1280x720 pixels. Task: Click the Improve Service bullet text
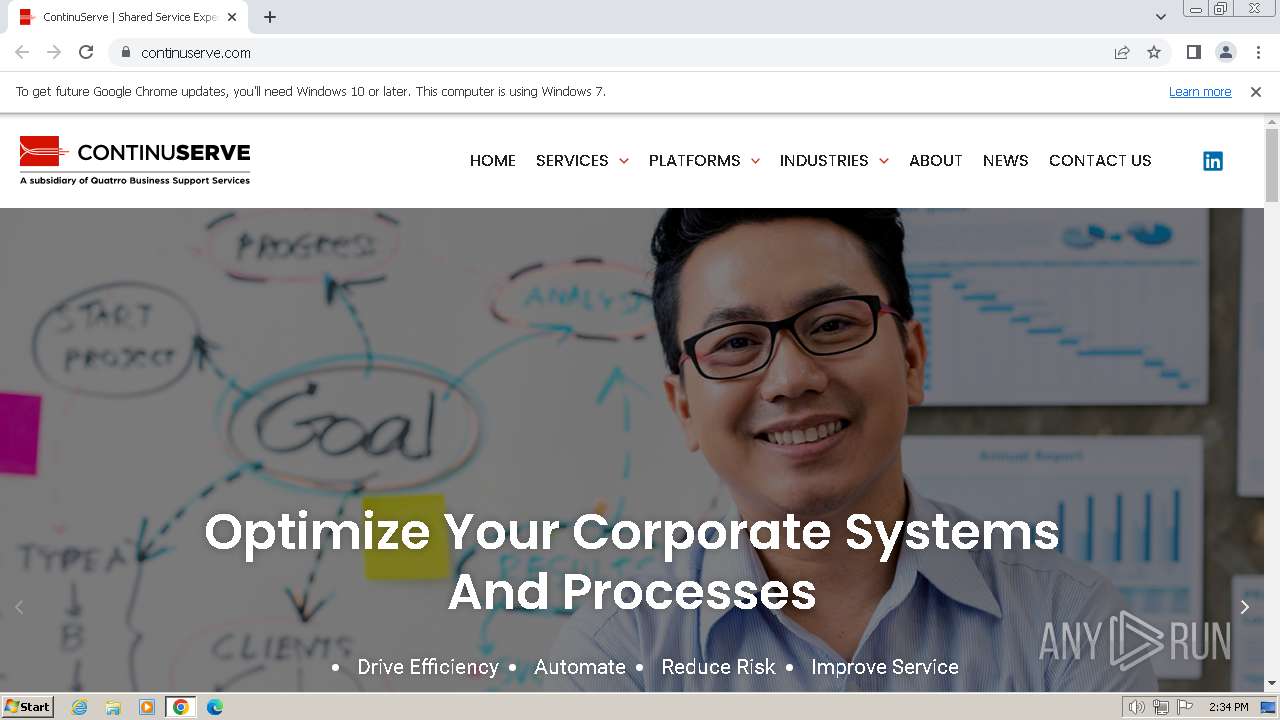point(885,667)
